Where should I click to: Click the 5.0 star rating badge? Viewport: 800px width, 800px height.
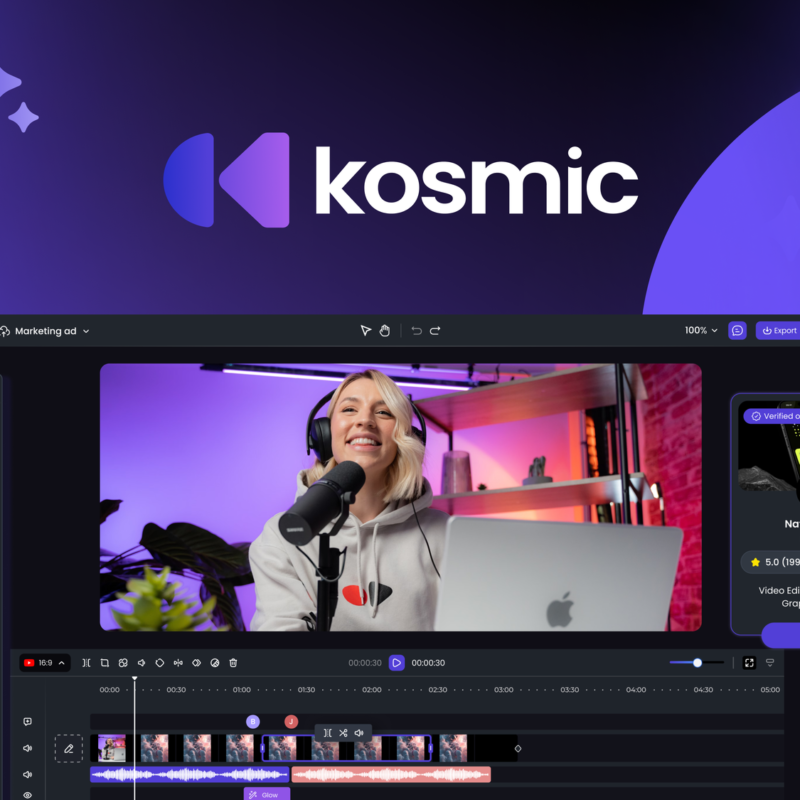(770, 562)
